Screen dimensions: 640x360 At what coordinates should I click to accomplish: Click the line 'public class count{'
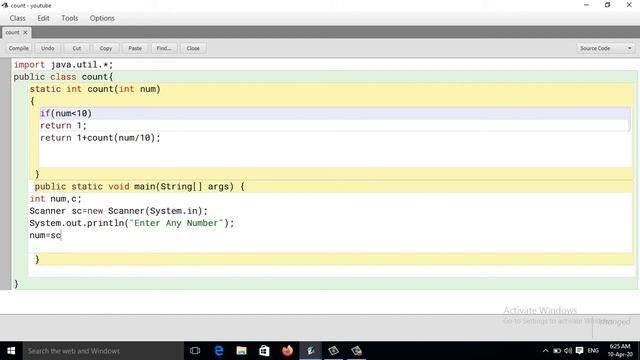(x=63, y=77)
